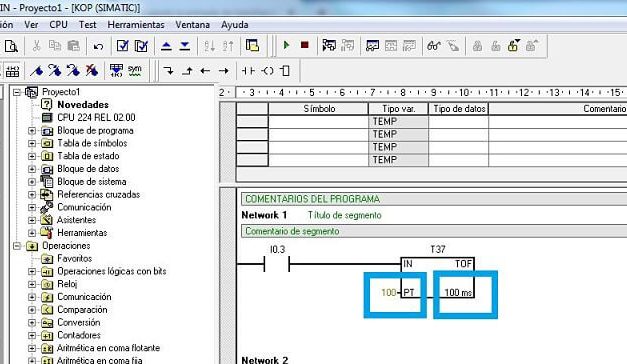Expand the Tabla de símbolos node

32,144
